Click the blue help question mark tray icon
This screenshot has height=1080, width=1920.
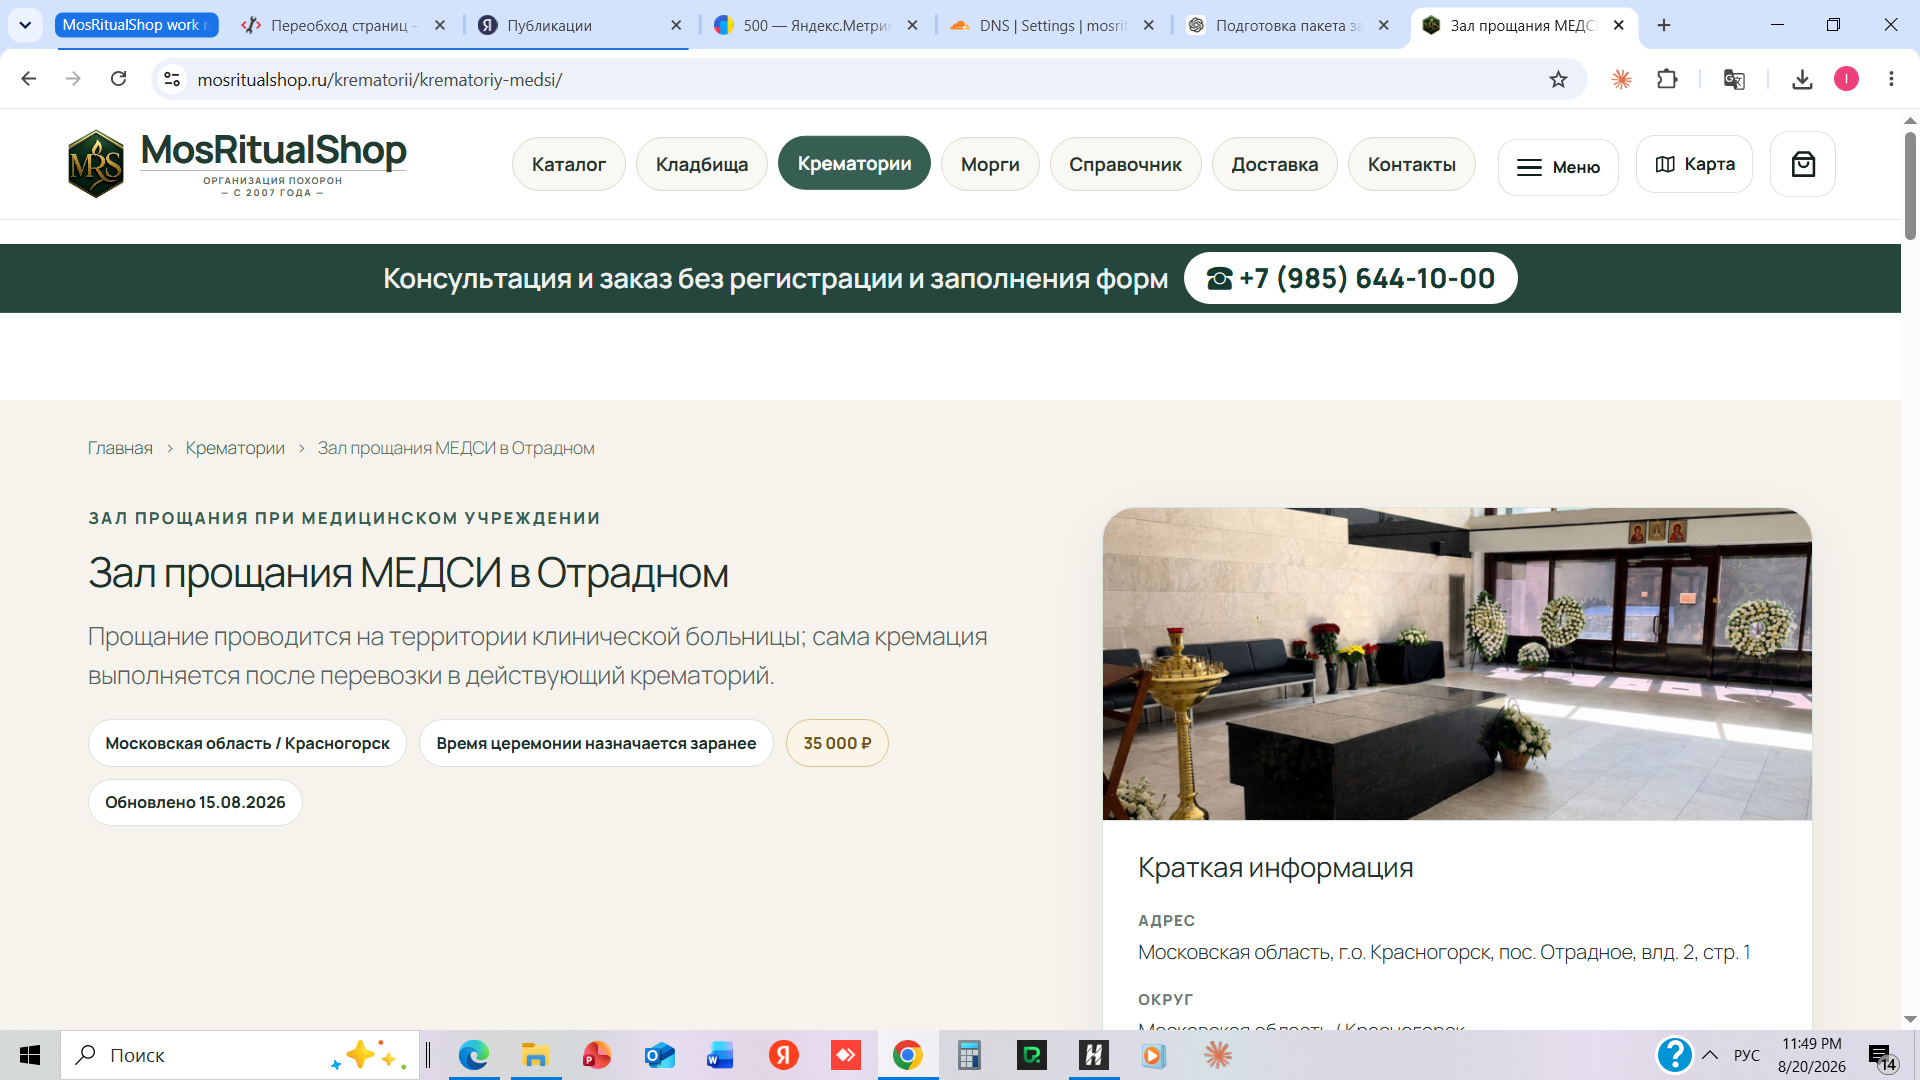pyautogui.click(x=1674, y=1055)
